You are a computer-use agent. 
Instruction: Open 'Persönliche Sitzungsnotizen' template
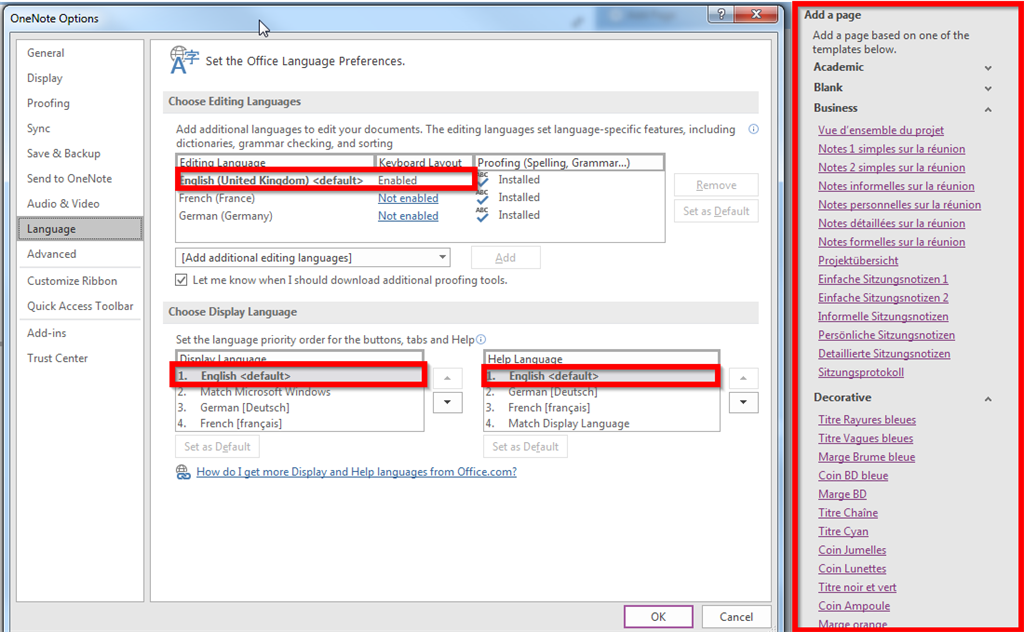pos(886,335)
